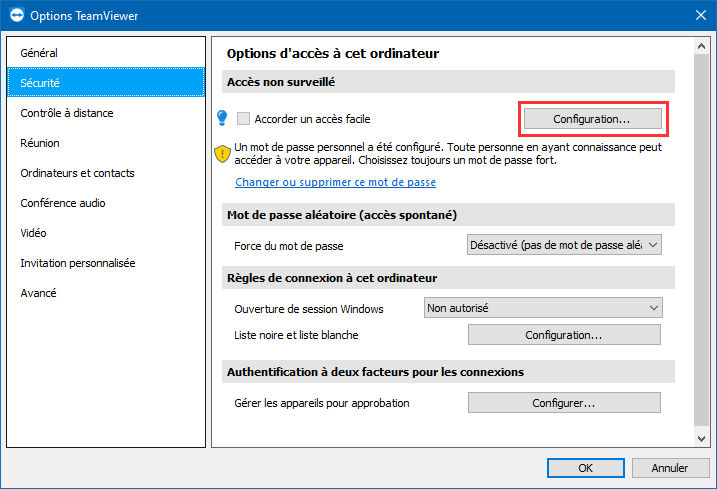The height and width of the screenshot is (489, 717).
Task: Open Force du mot de passe dropdown
Action: [x=564, y=245]
